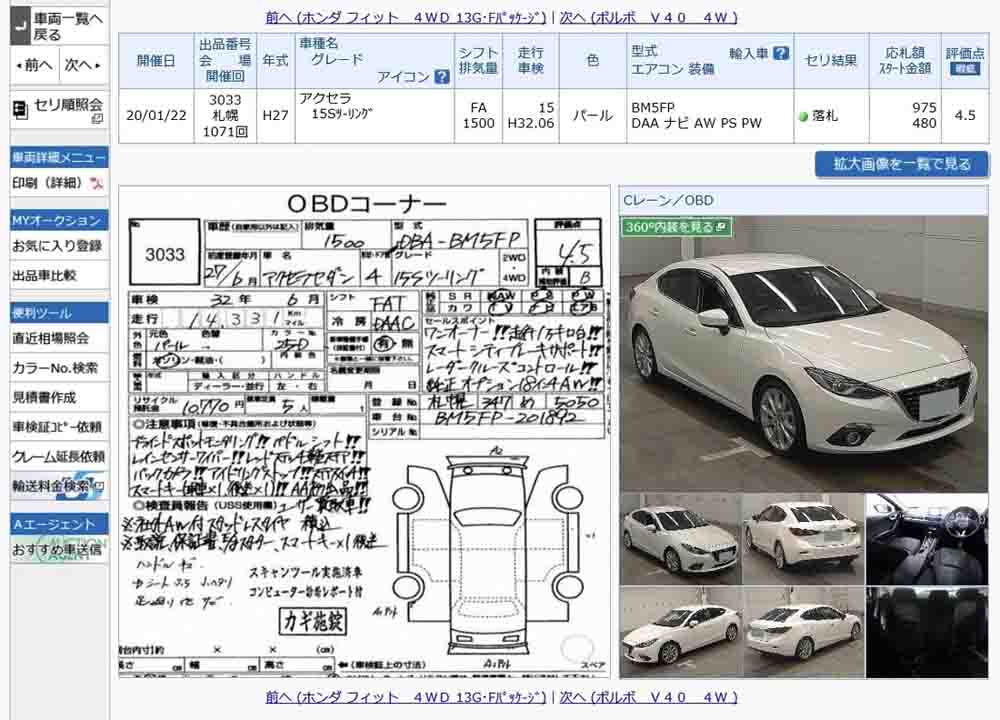The width and height of the screenshot is (1000, 720).
Task: Select 車検証コピー依頼 menu item
Action: (59, 427)
